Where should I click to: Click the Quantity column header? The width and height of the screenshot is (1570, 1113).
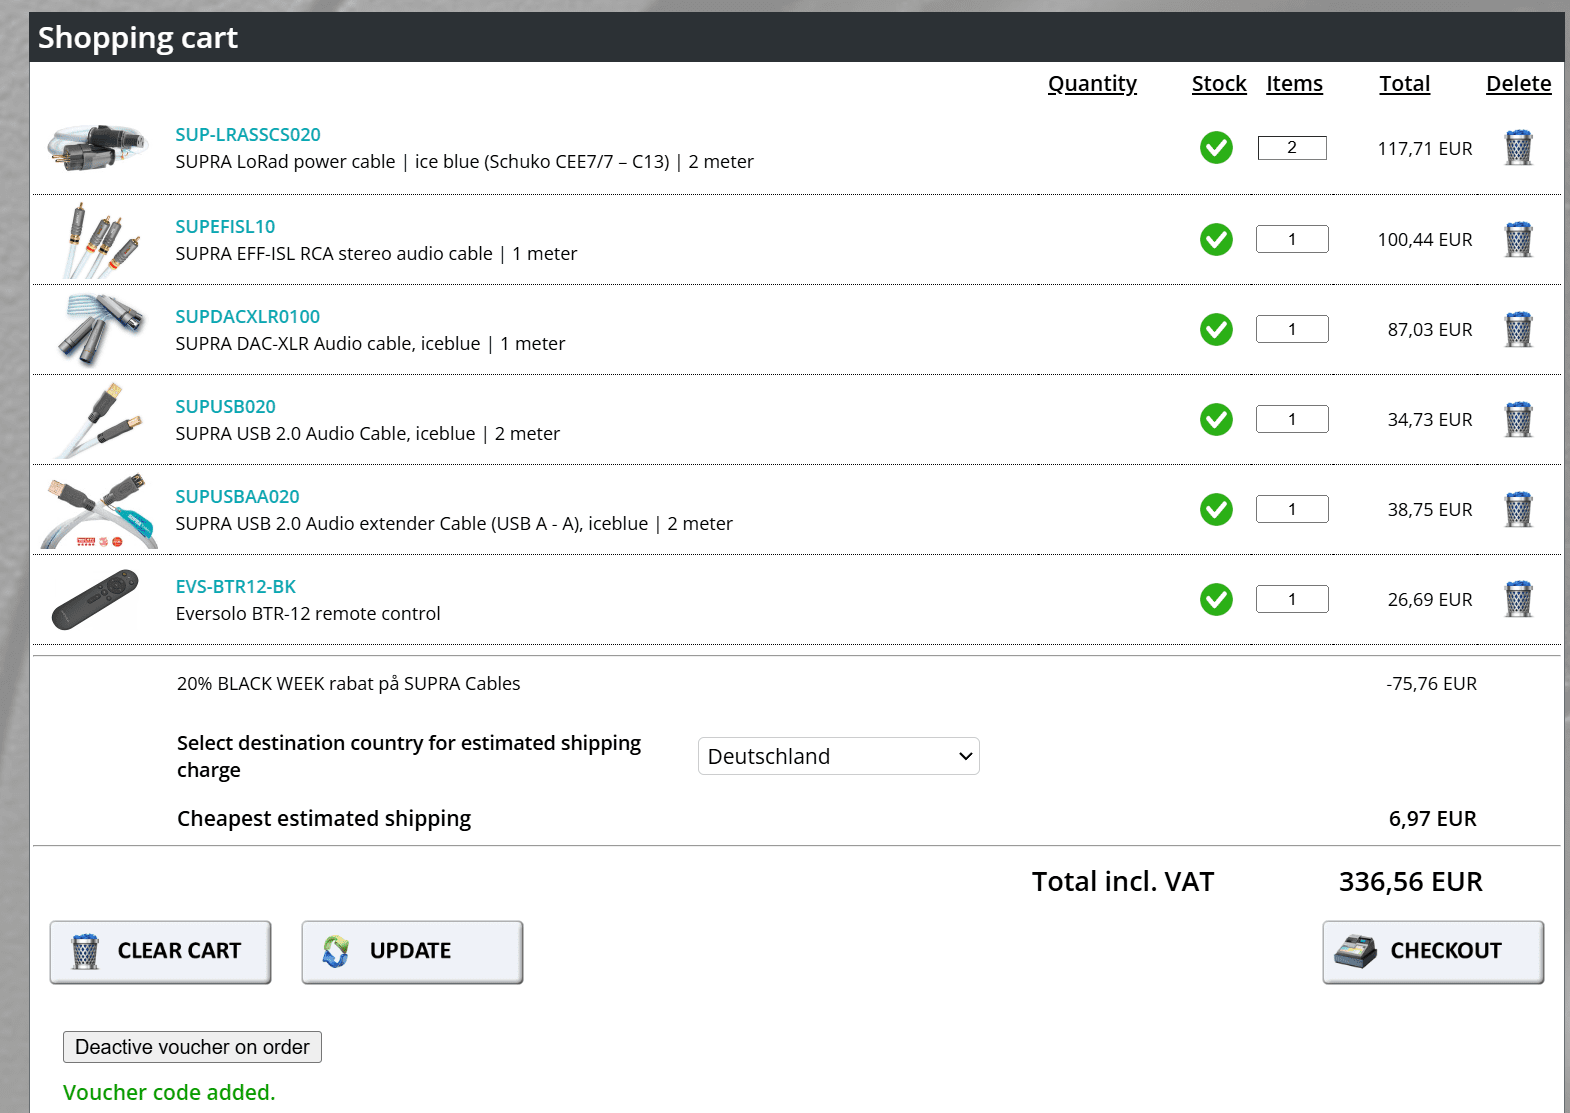pos(1092,84)
